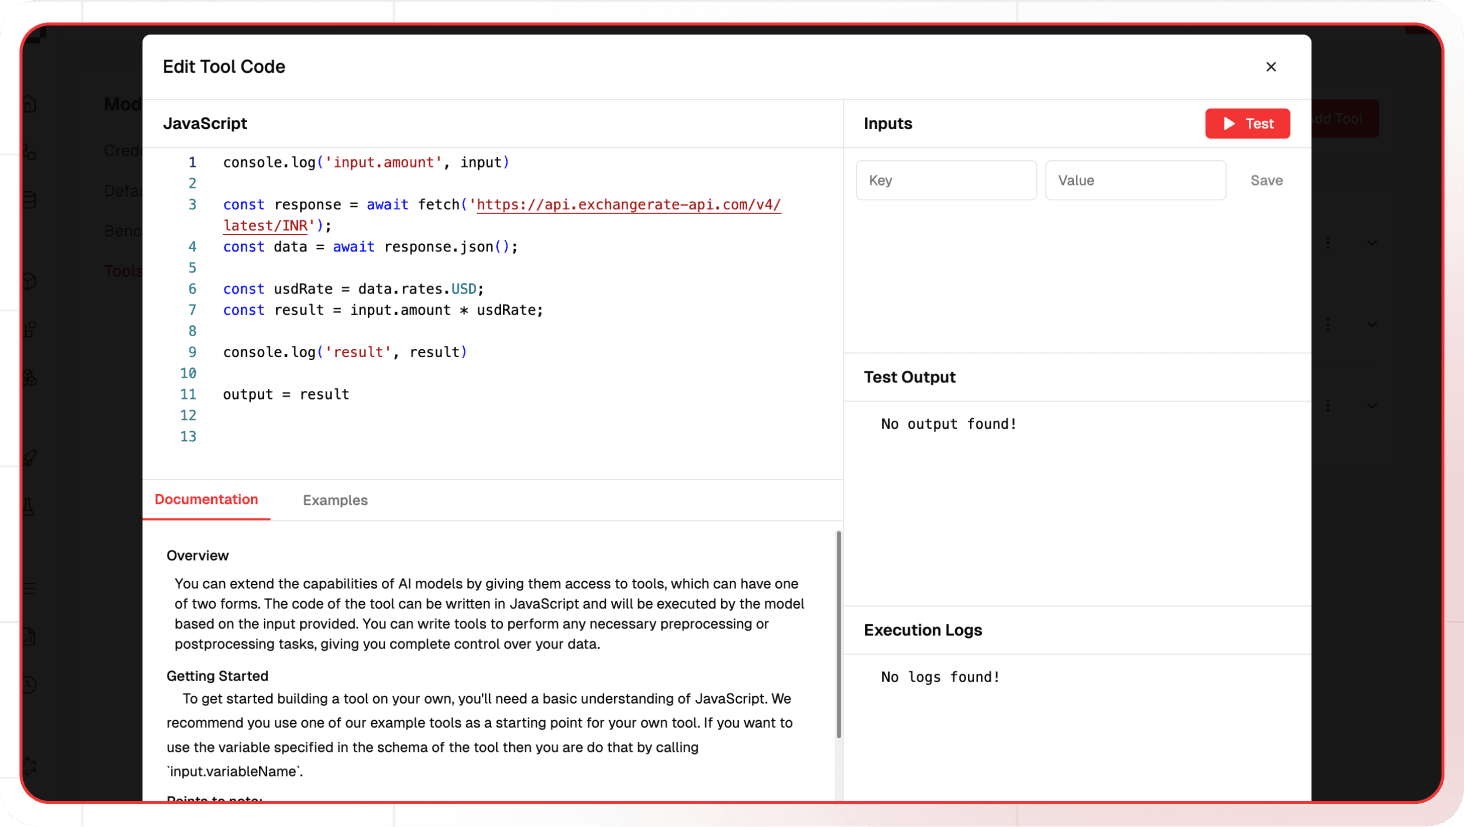This screenshot has height=827, width=1464.
Task: Click the Key input field
Action: click(x=945, y=181)
